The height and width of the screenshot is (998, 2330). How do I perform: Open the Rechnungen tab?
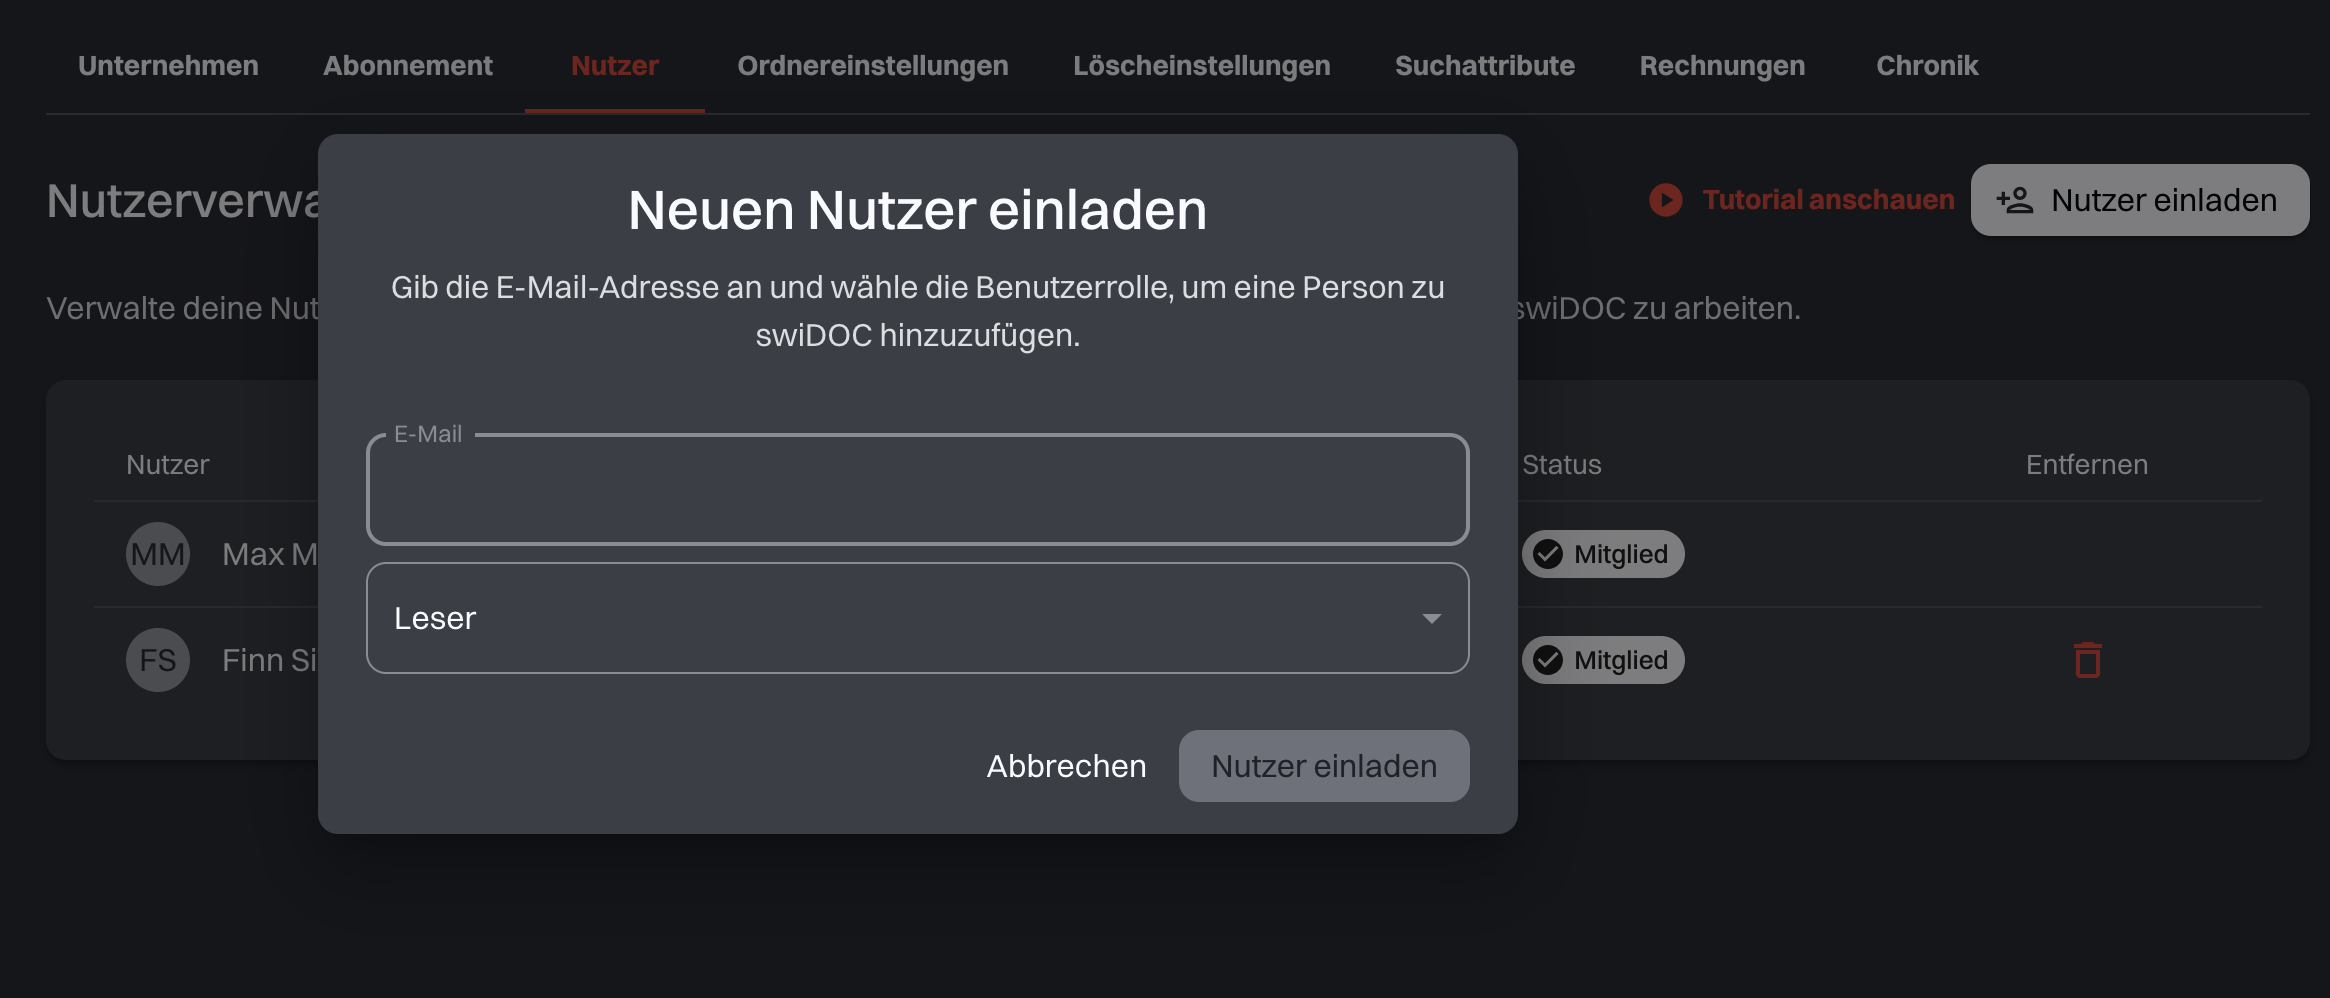tap(1722, 66)
